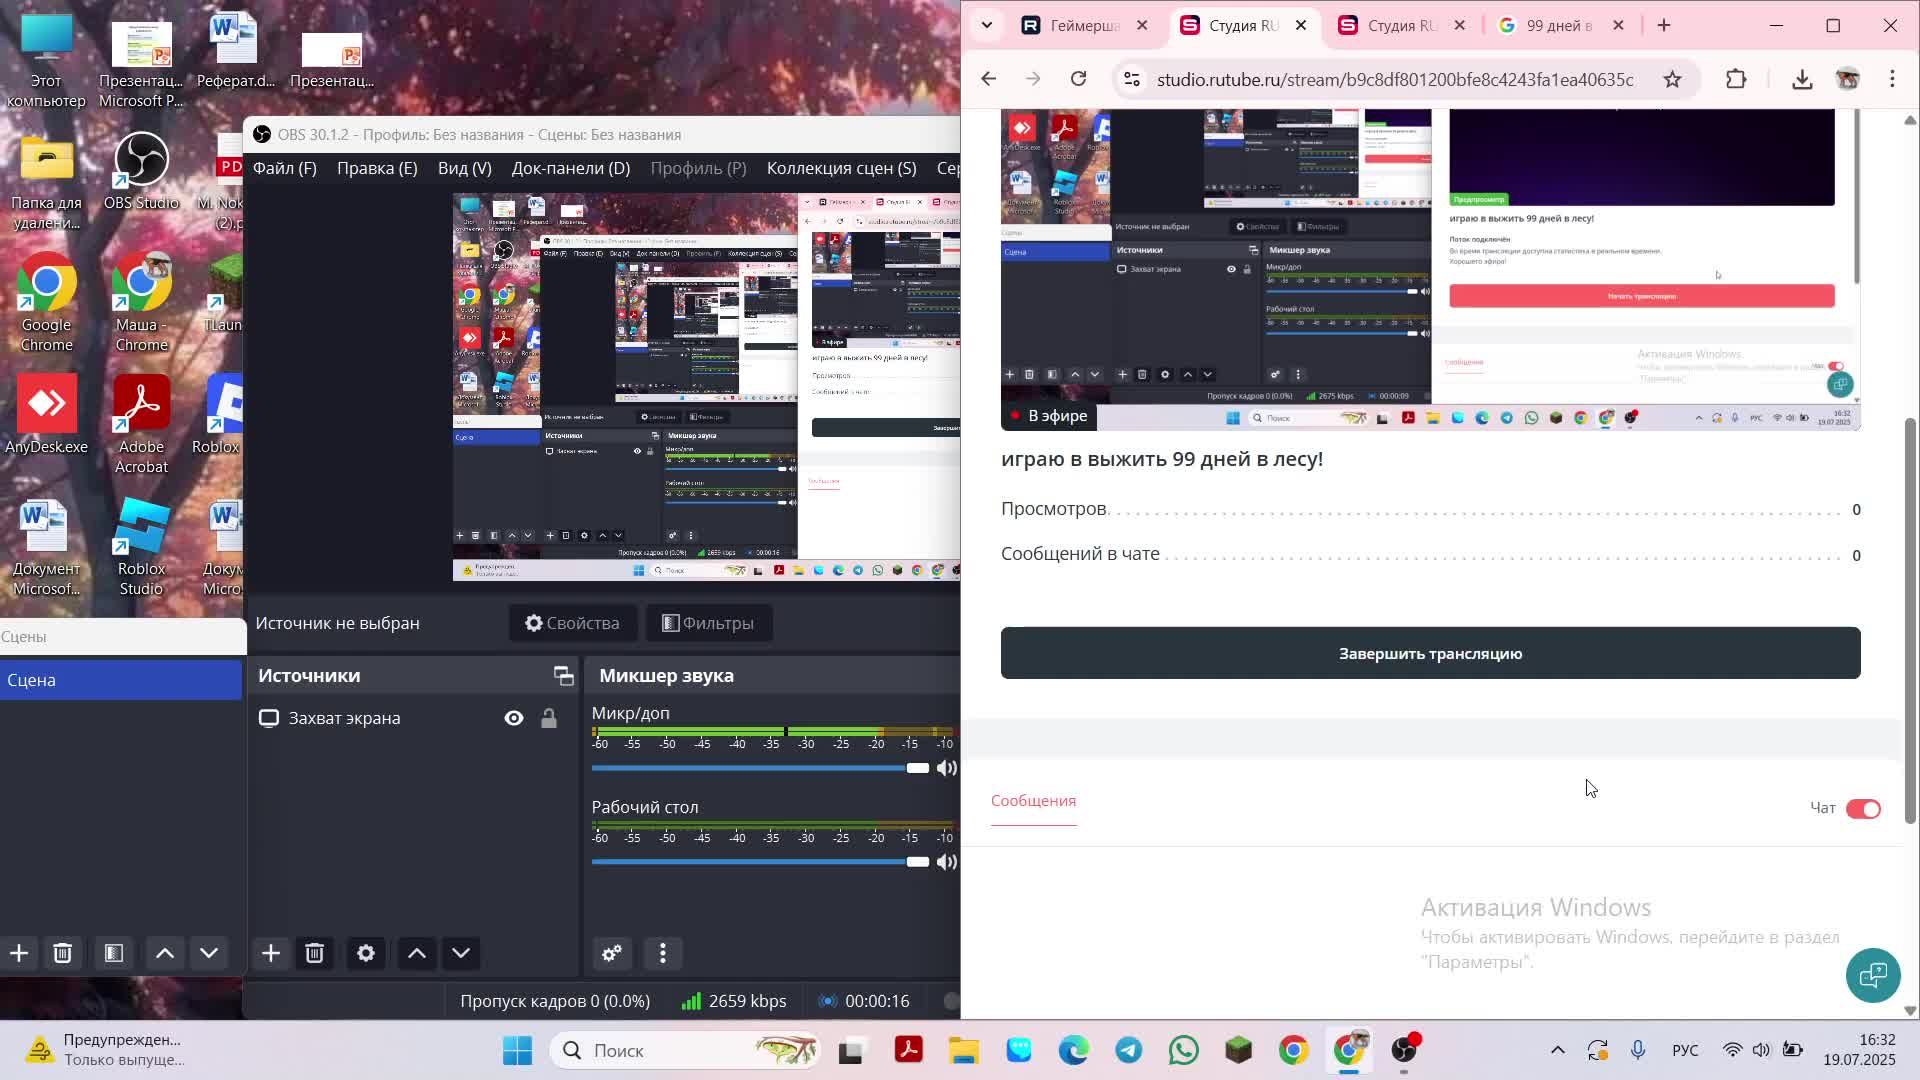Open Telegram from taskbar
The height and width of the screenshot is (1080, 1920).
[x=1129, y=1050]
